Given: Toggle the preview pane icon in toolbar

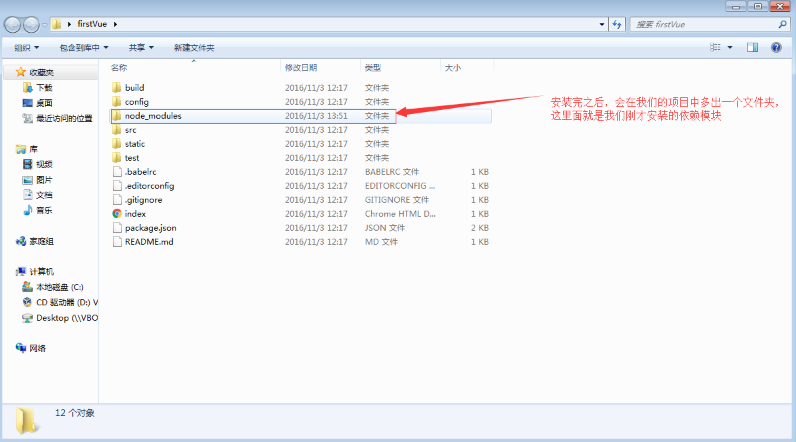Looking at the screenshot, I should pyautogui.click(x=751, y=47).
